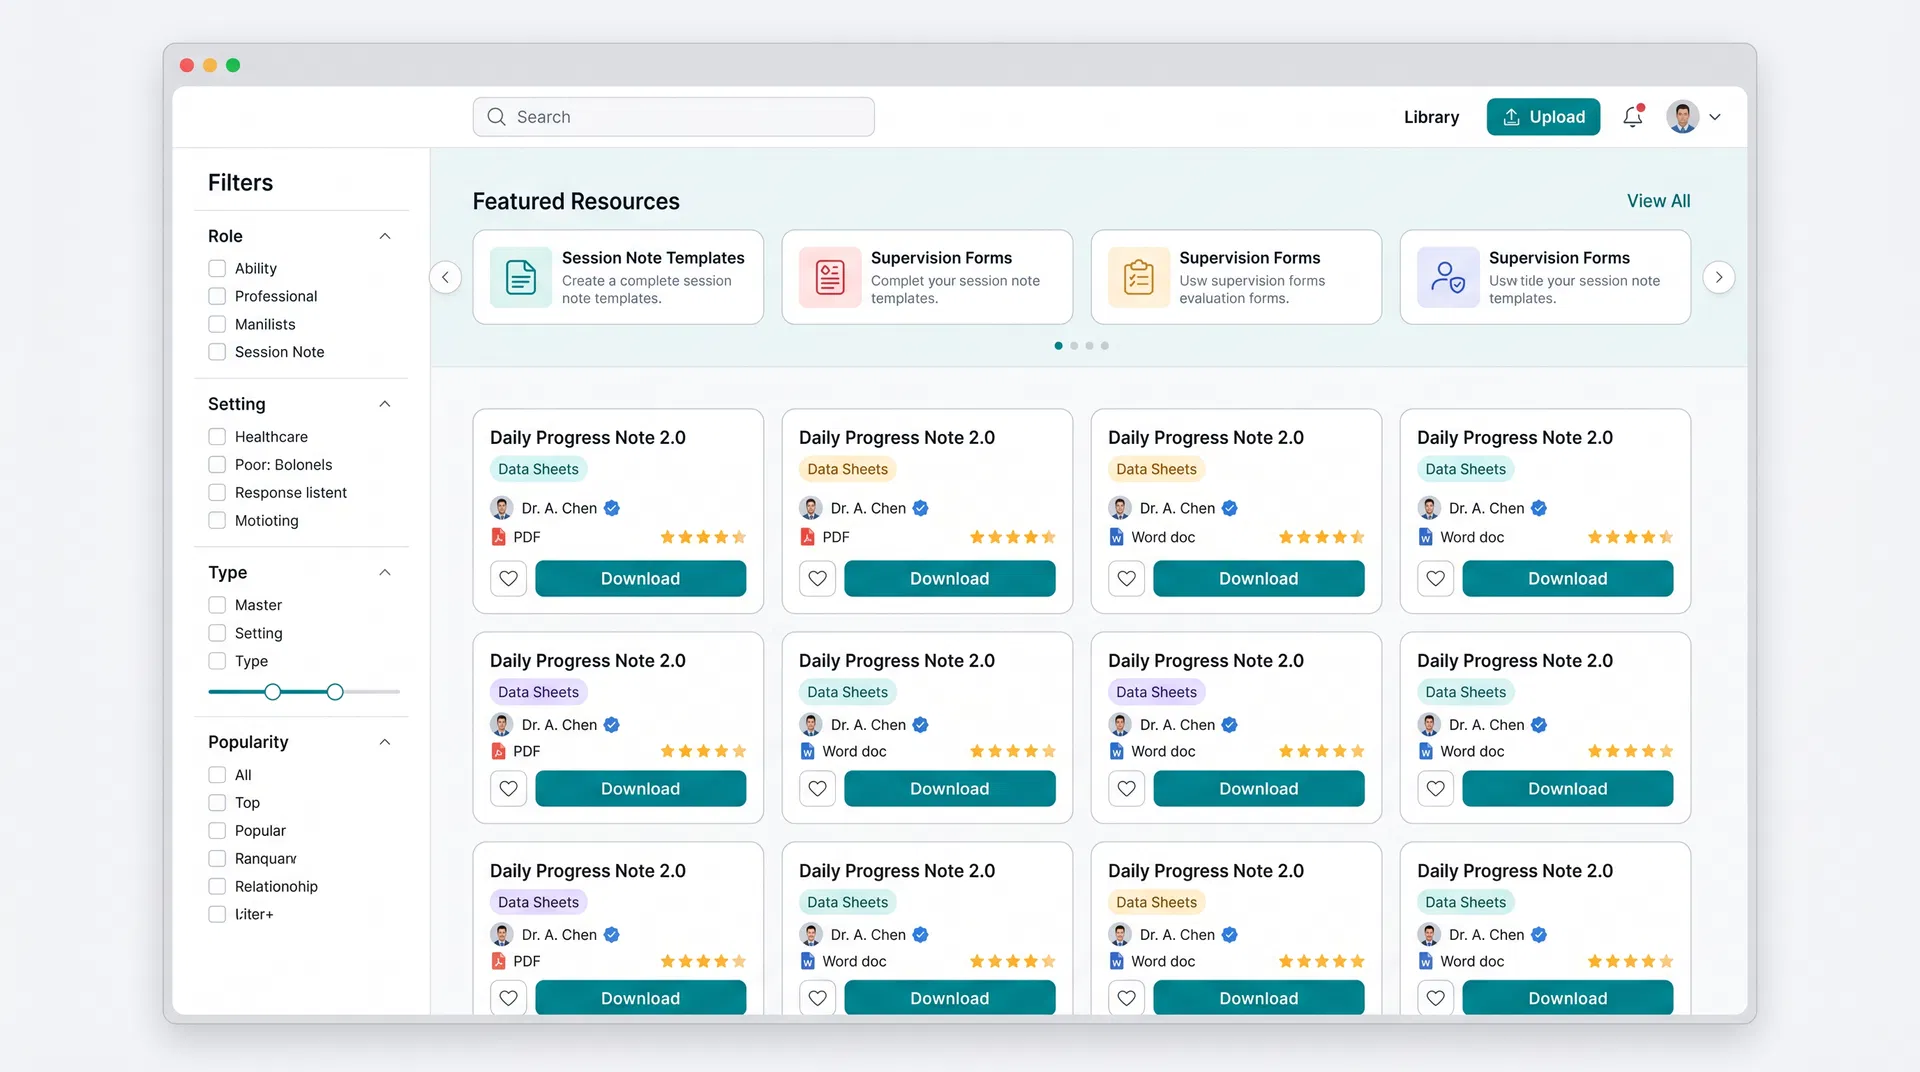This screenshot has width=1920, height=1072.
Task: Open the notifications bell icon
Action: tap(1632, 117)
